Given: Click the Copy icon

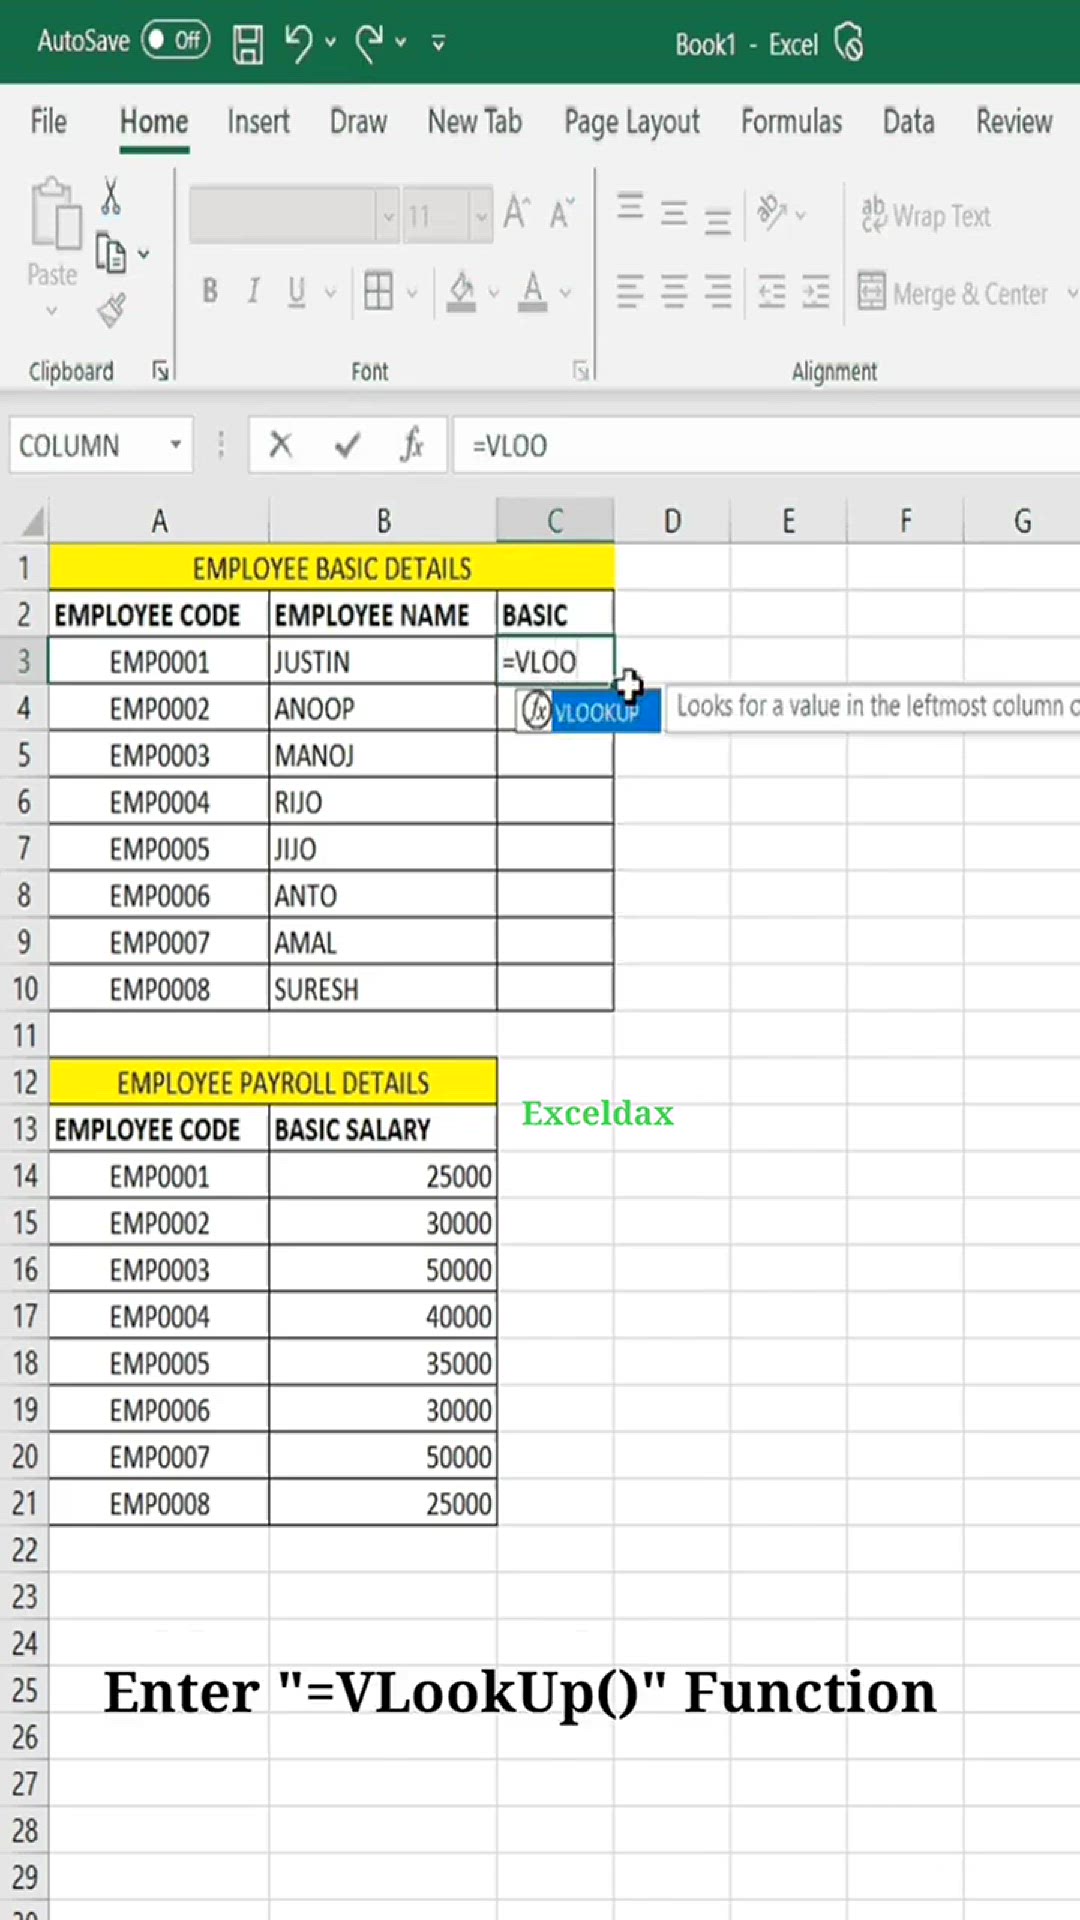Looking at the screenshot, I should point(110,254).
